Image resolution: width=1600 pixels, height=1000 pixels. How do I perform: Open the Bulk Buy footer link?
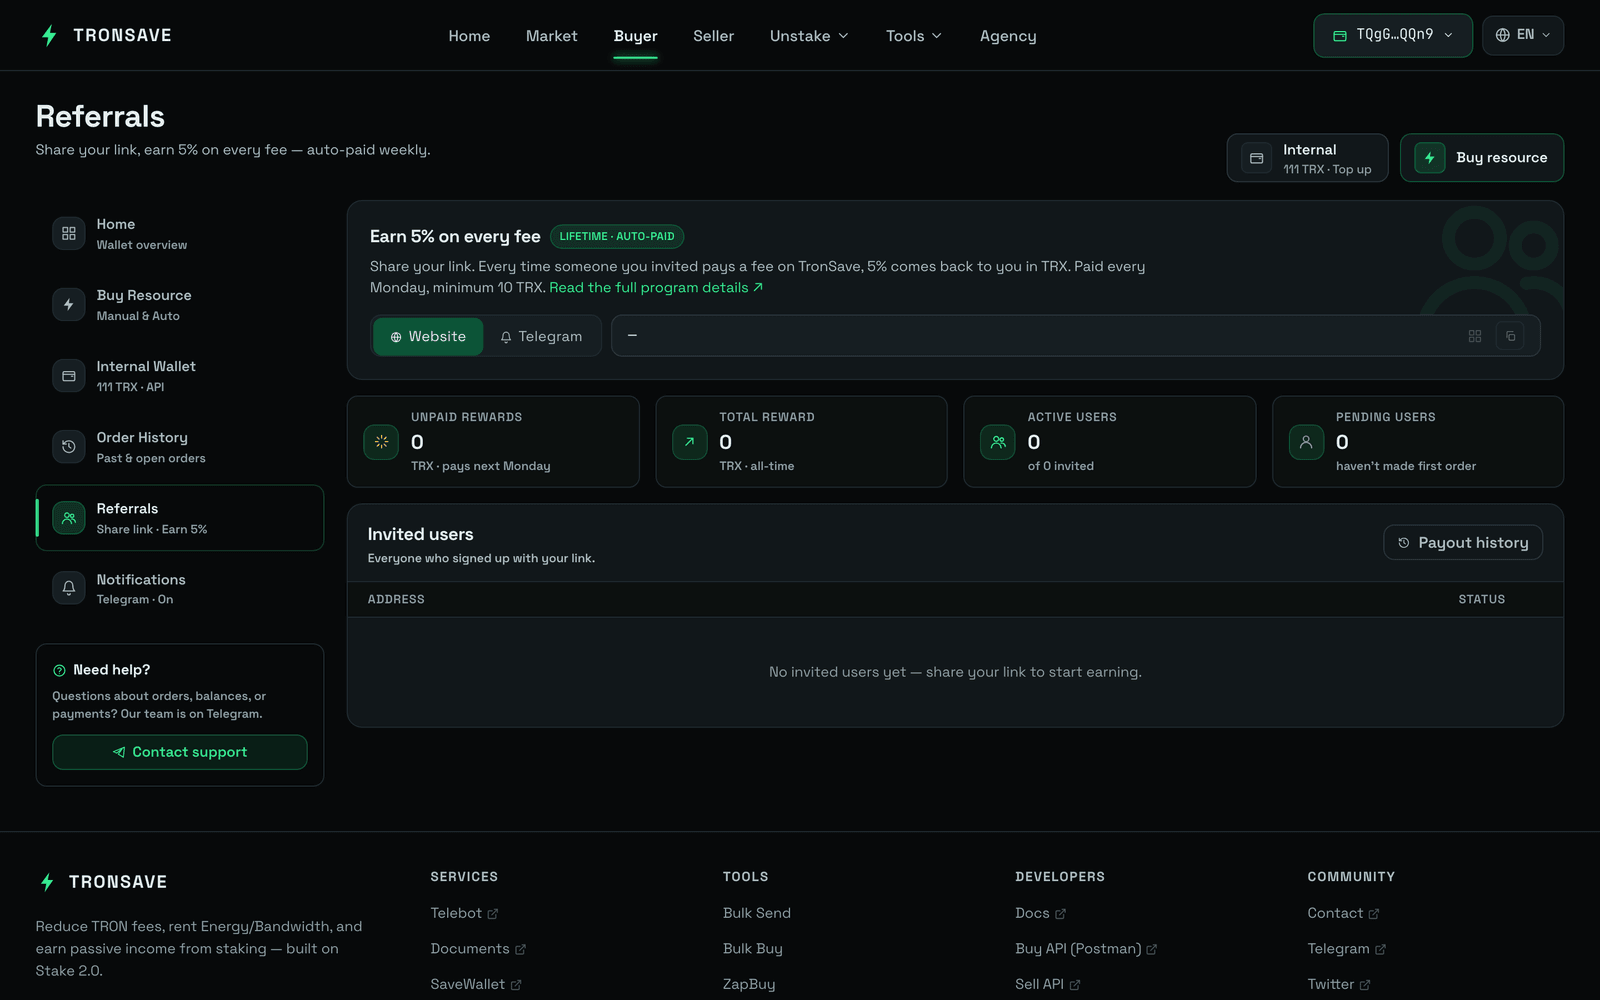click(753, 949)
